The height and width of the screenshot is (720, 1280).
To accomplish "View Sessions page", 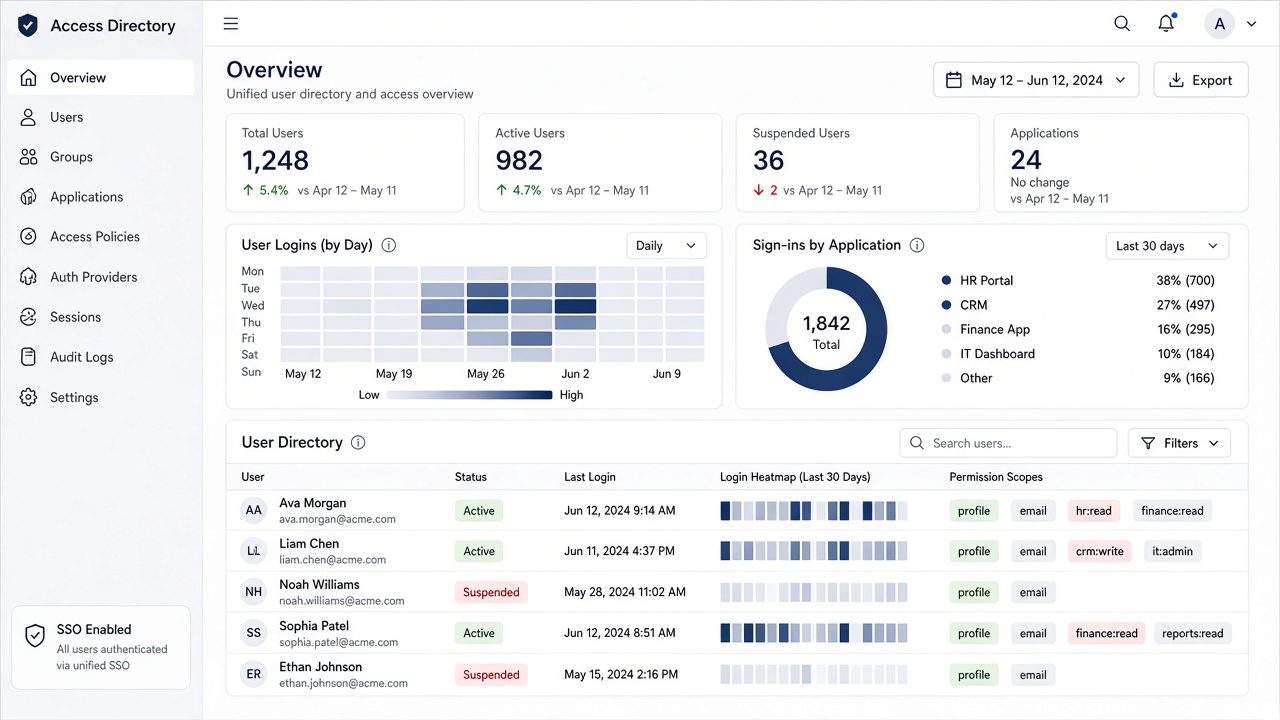I will tap(101, 317).
